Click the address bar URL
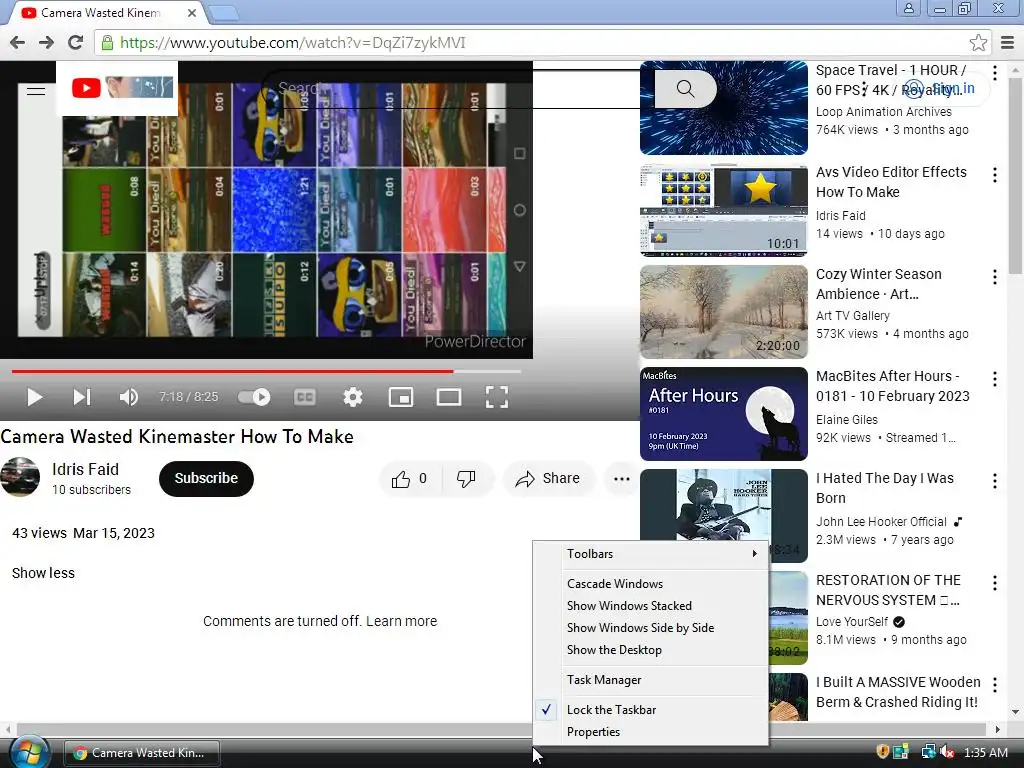The height and width of the screenshot is (768, 1024). 293,43
